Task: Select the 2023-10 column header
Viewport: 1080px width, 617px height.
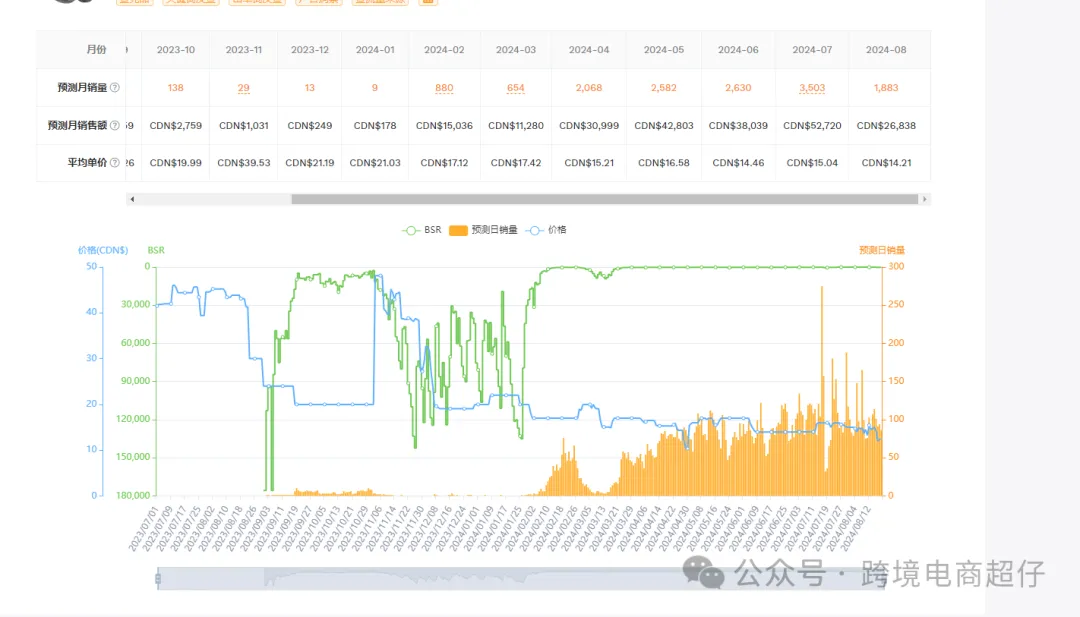Action: click(x=176, y=50)
